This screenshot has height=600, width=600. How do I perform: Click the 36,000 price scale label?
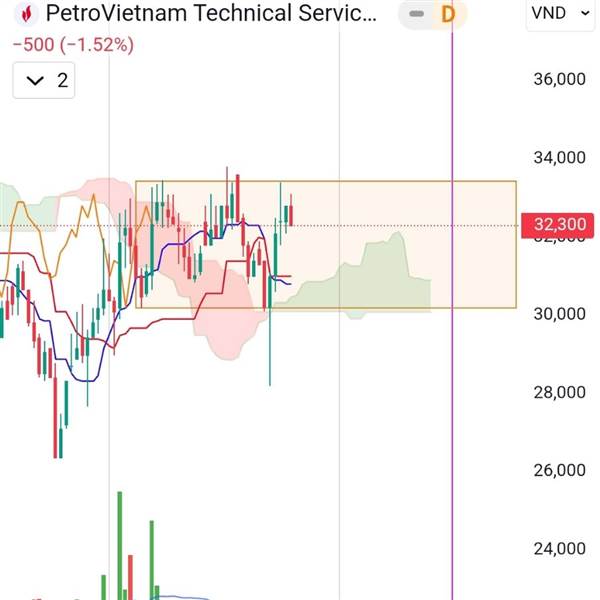coord(559,80)
